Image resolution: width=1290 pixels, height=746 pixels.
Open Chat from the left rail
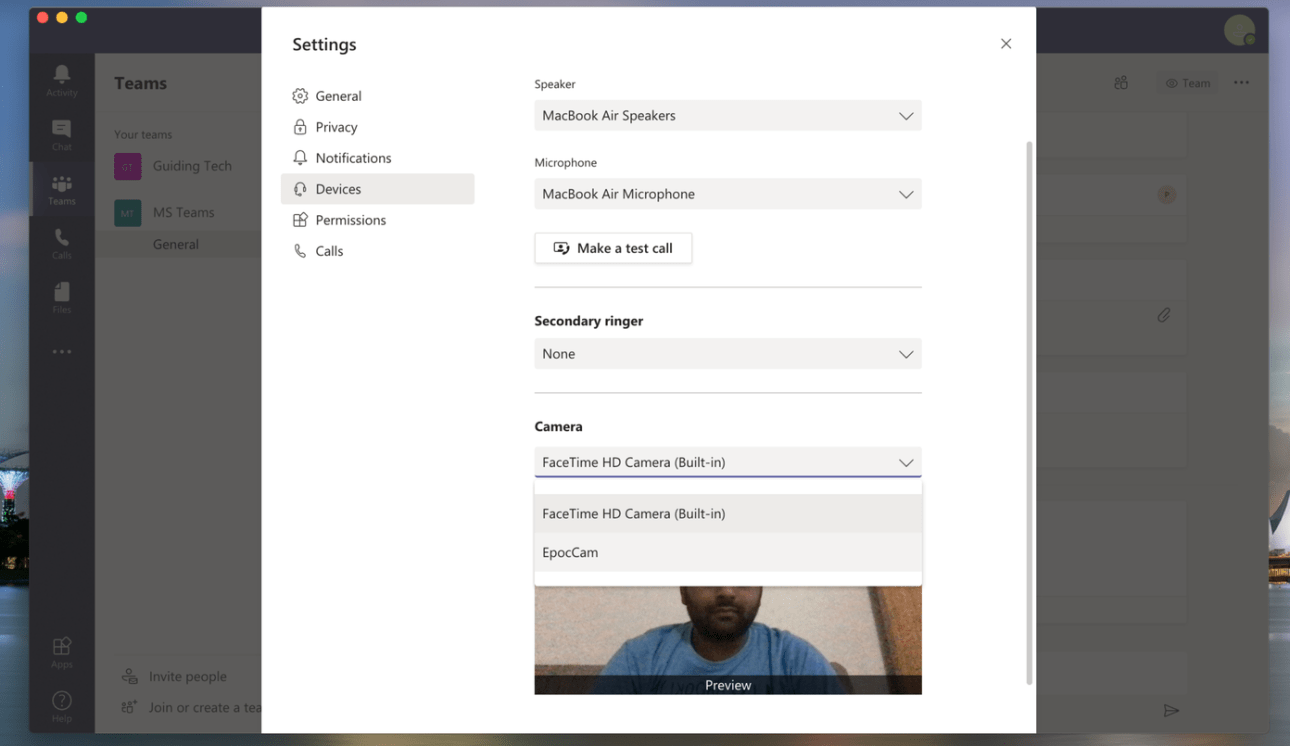click(x=61, y=134)
